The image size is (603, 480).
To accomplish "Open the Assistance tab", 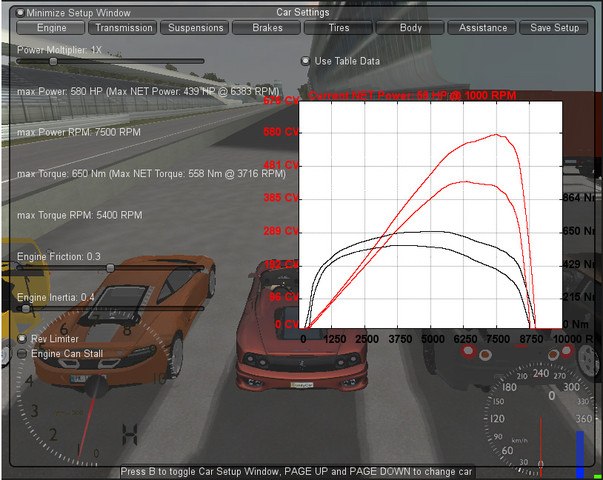I will 483,28.
